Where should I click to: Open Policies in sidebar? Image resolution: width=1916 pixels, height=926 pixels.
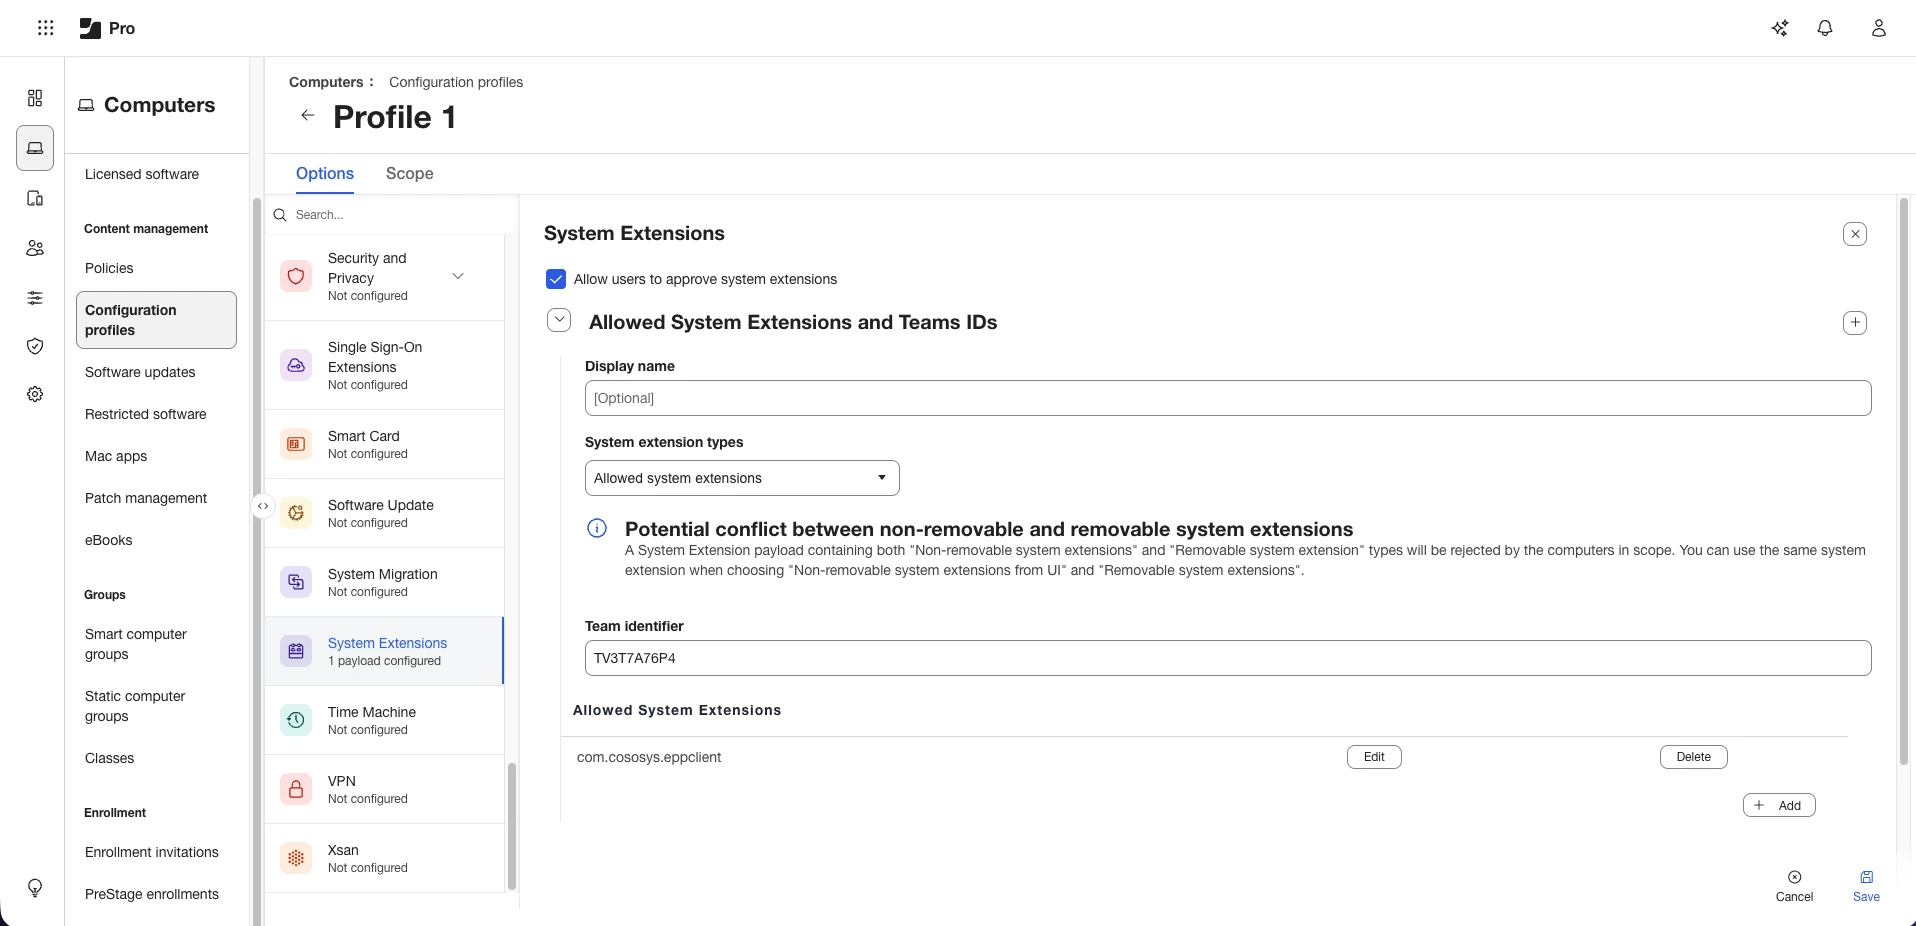(109, 268)
